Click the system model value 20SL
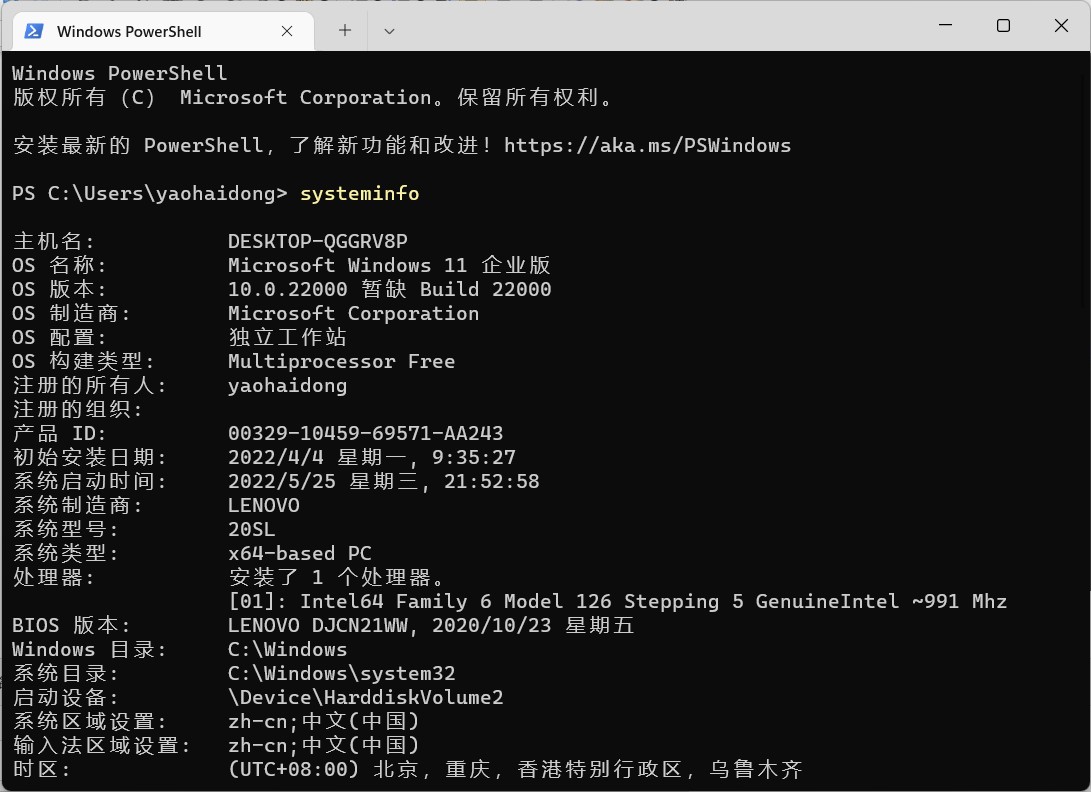The height and width of the screenshot is (792, 1091). [x=251, y=530]
